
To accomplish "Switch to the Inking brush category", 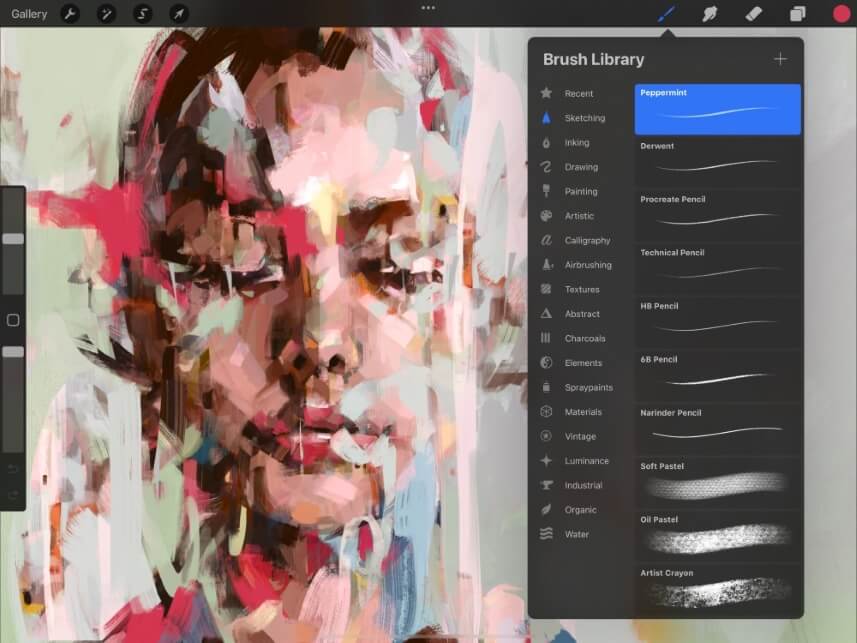I will coord(577,143).
